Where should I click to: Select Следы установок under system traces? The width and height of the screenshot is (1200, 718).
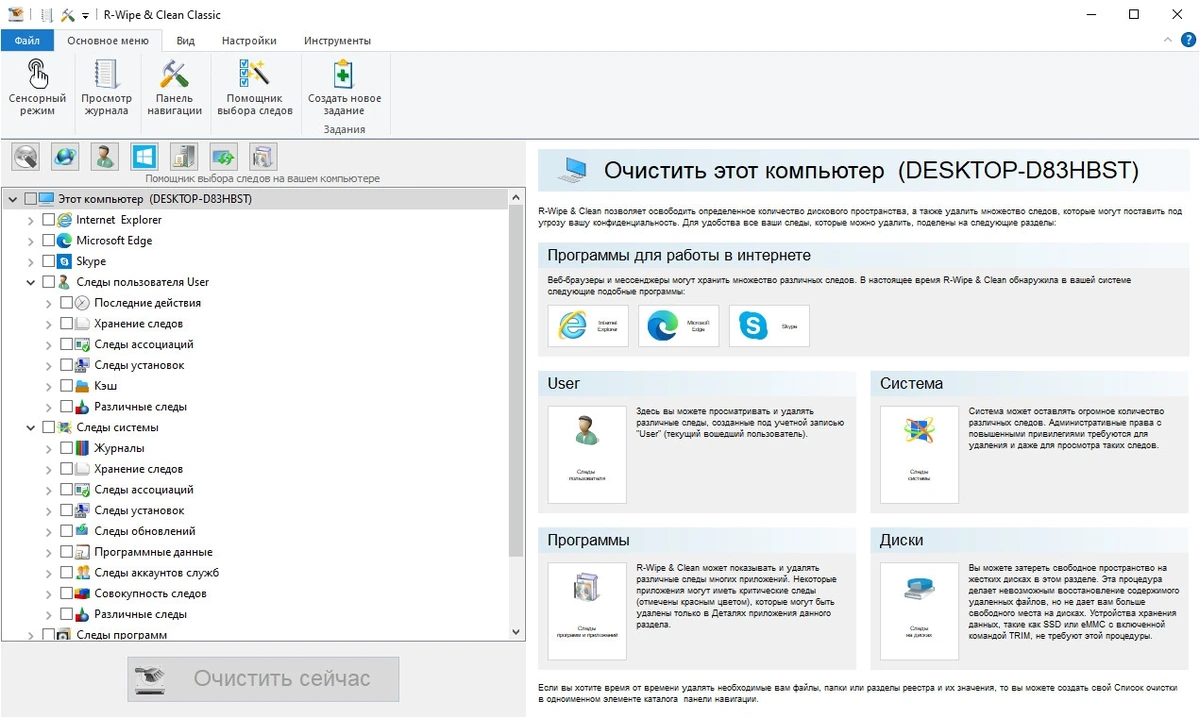pyautogui.click(x=139, y=510)
